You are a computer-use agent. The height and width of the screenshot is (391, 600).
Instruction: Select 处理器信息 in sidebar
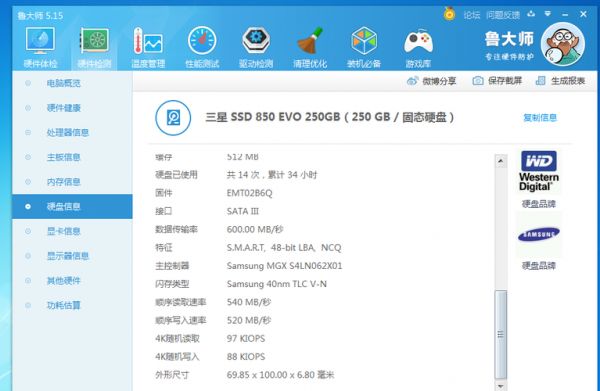[72, 132]
